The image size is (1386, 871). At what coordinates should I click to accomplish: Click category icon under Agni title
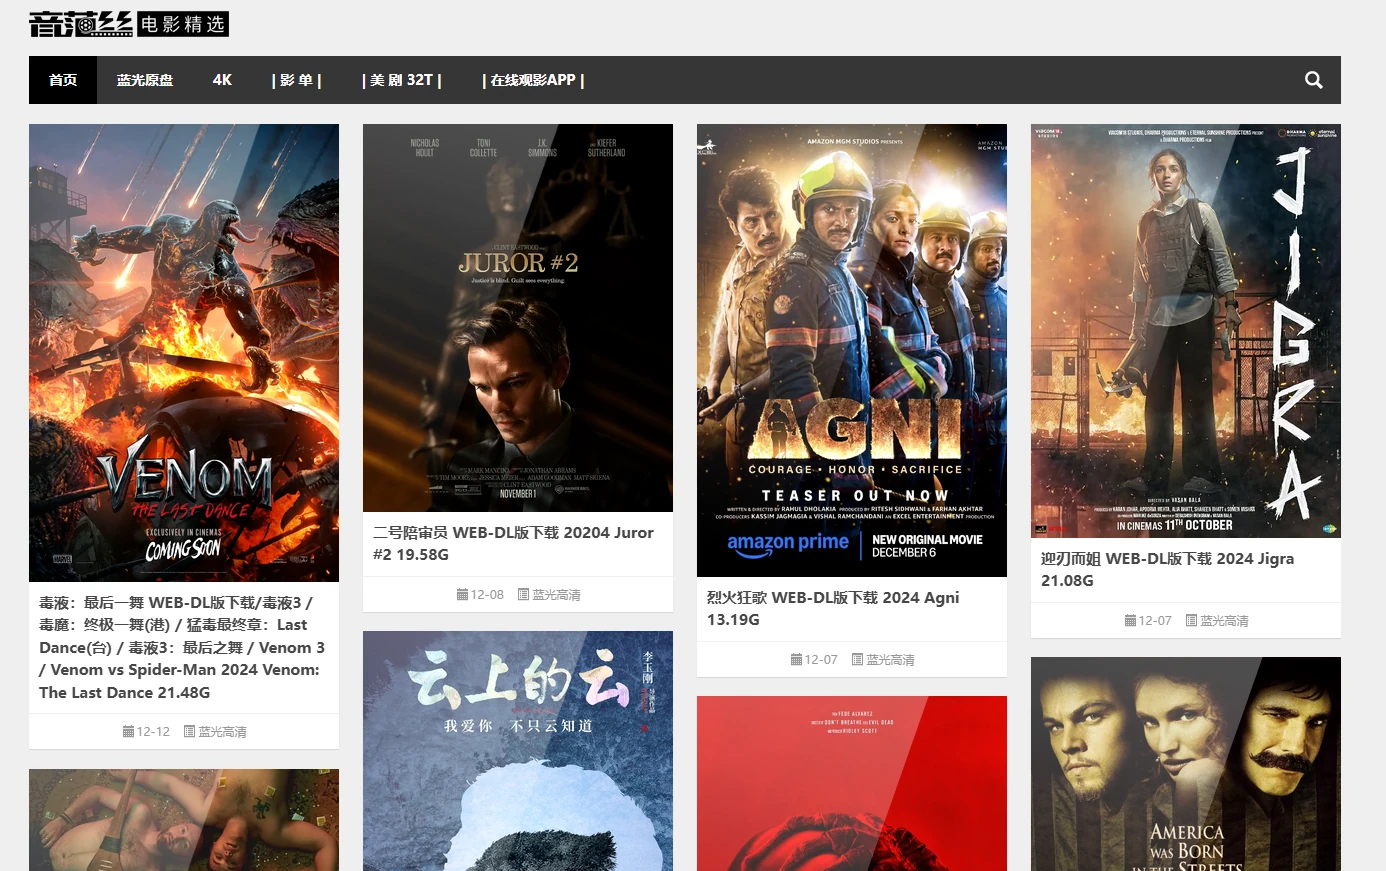click(x=857, y=660)
